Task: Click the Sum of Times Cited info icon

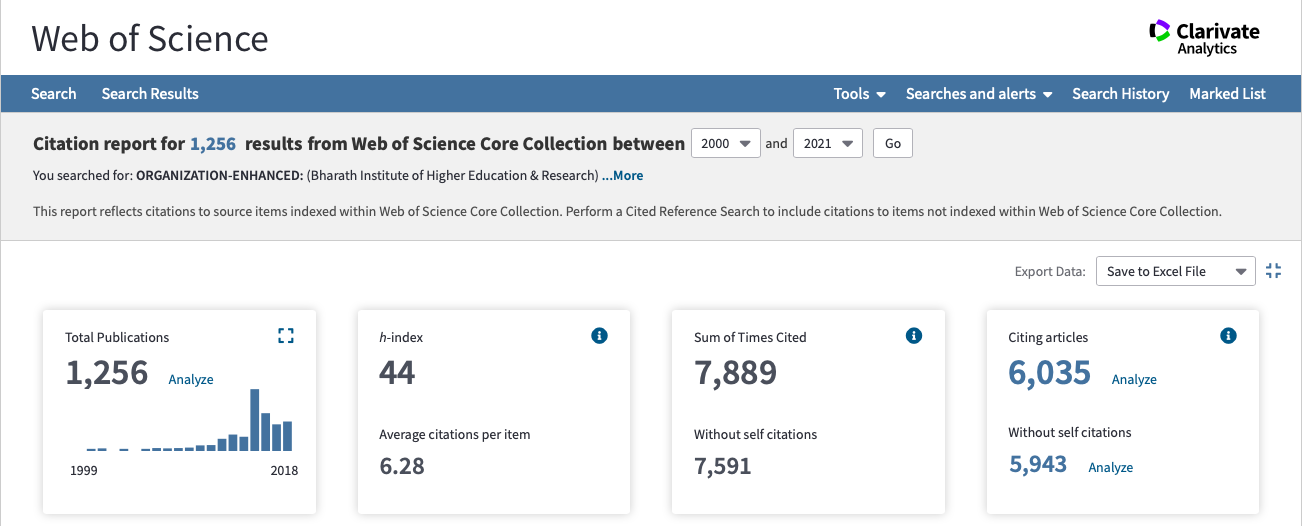Action: 913,336
